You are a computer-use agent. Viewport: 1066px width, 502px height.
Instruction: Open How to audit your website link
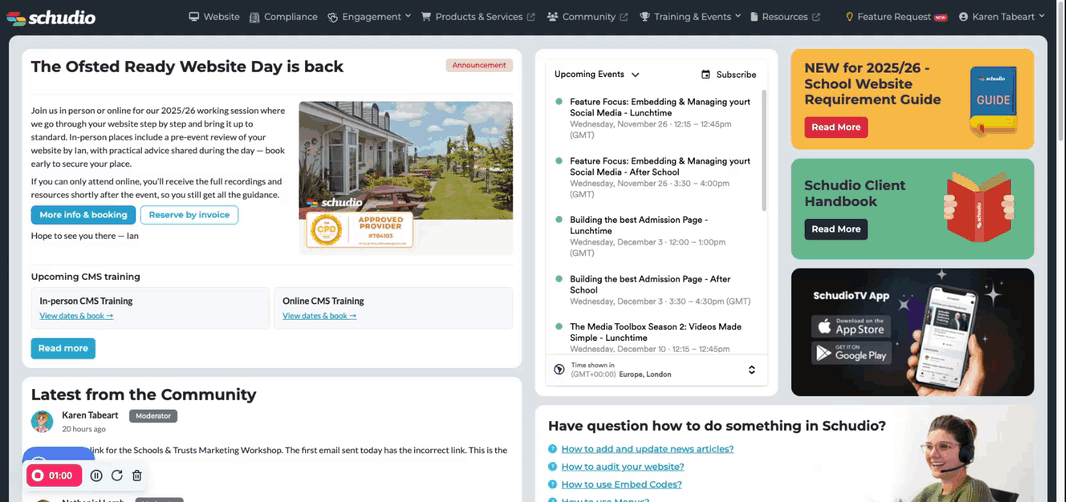click(623, 467)
